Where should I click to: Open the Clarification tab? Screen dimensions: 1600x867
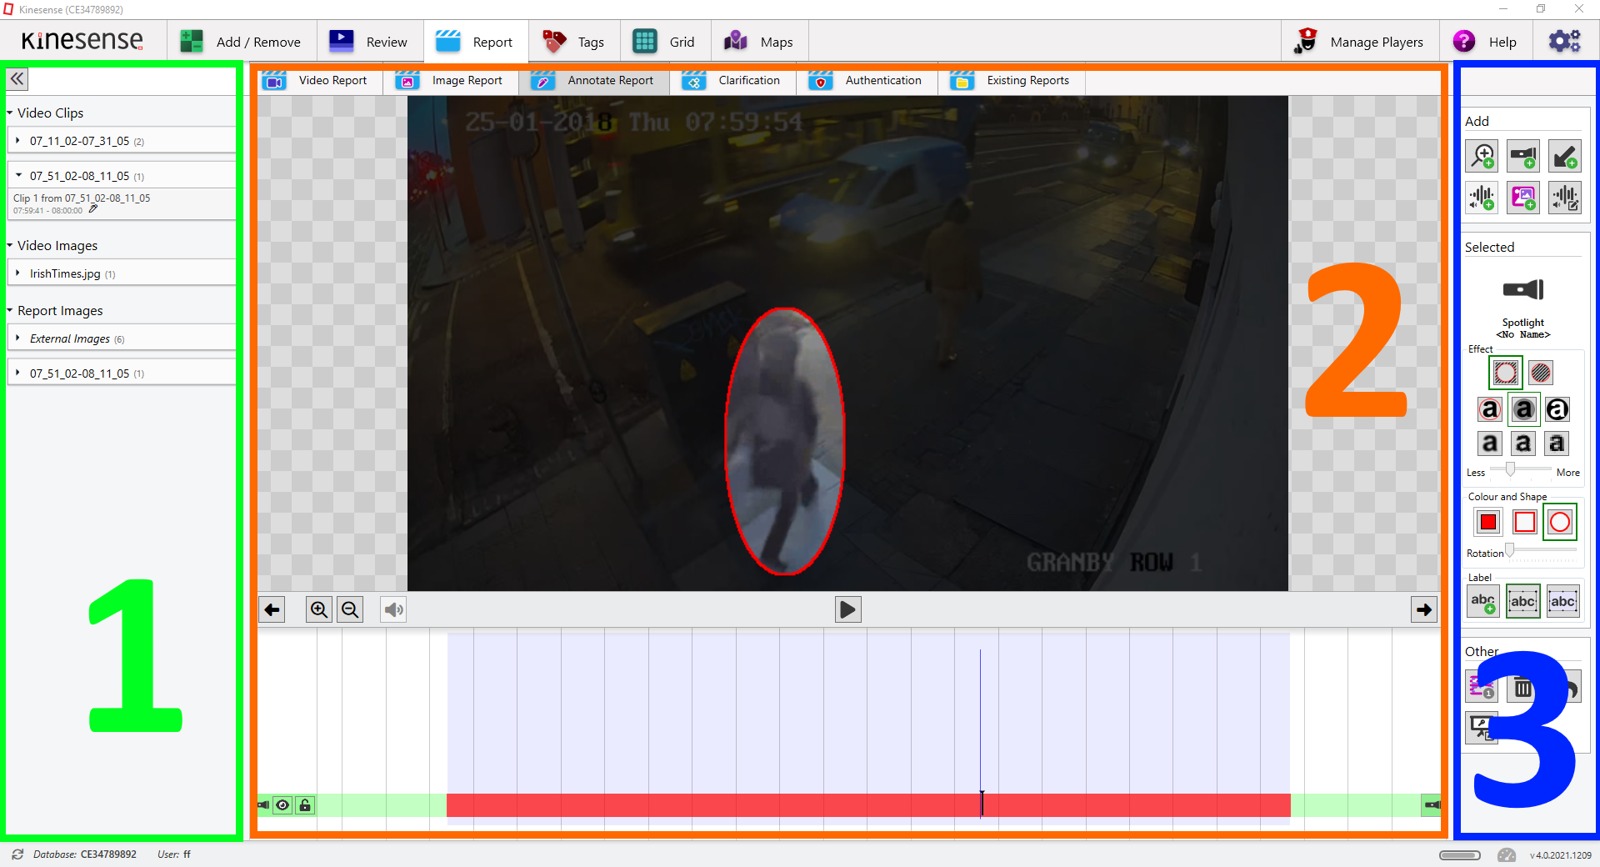pos(732,81)
